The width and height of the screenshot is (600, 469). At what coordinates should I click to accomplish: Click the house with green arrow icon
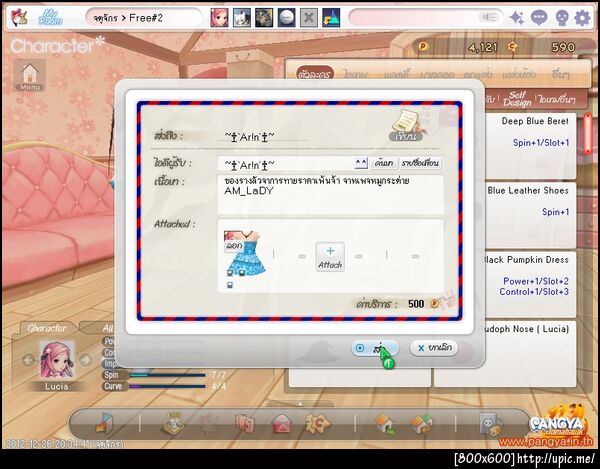tap(386, 424)
